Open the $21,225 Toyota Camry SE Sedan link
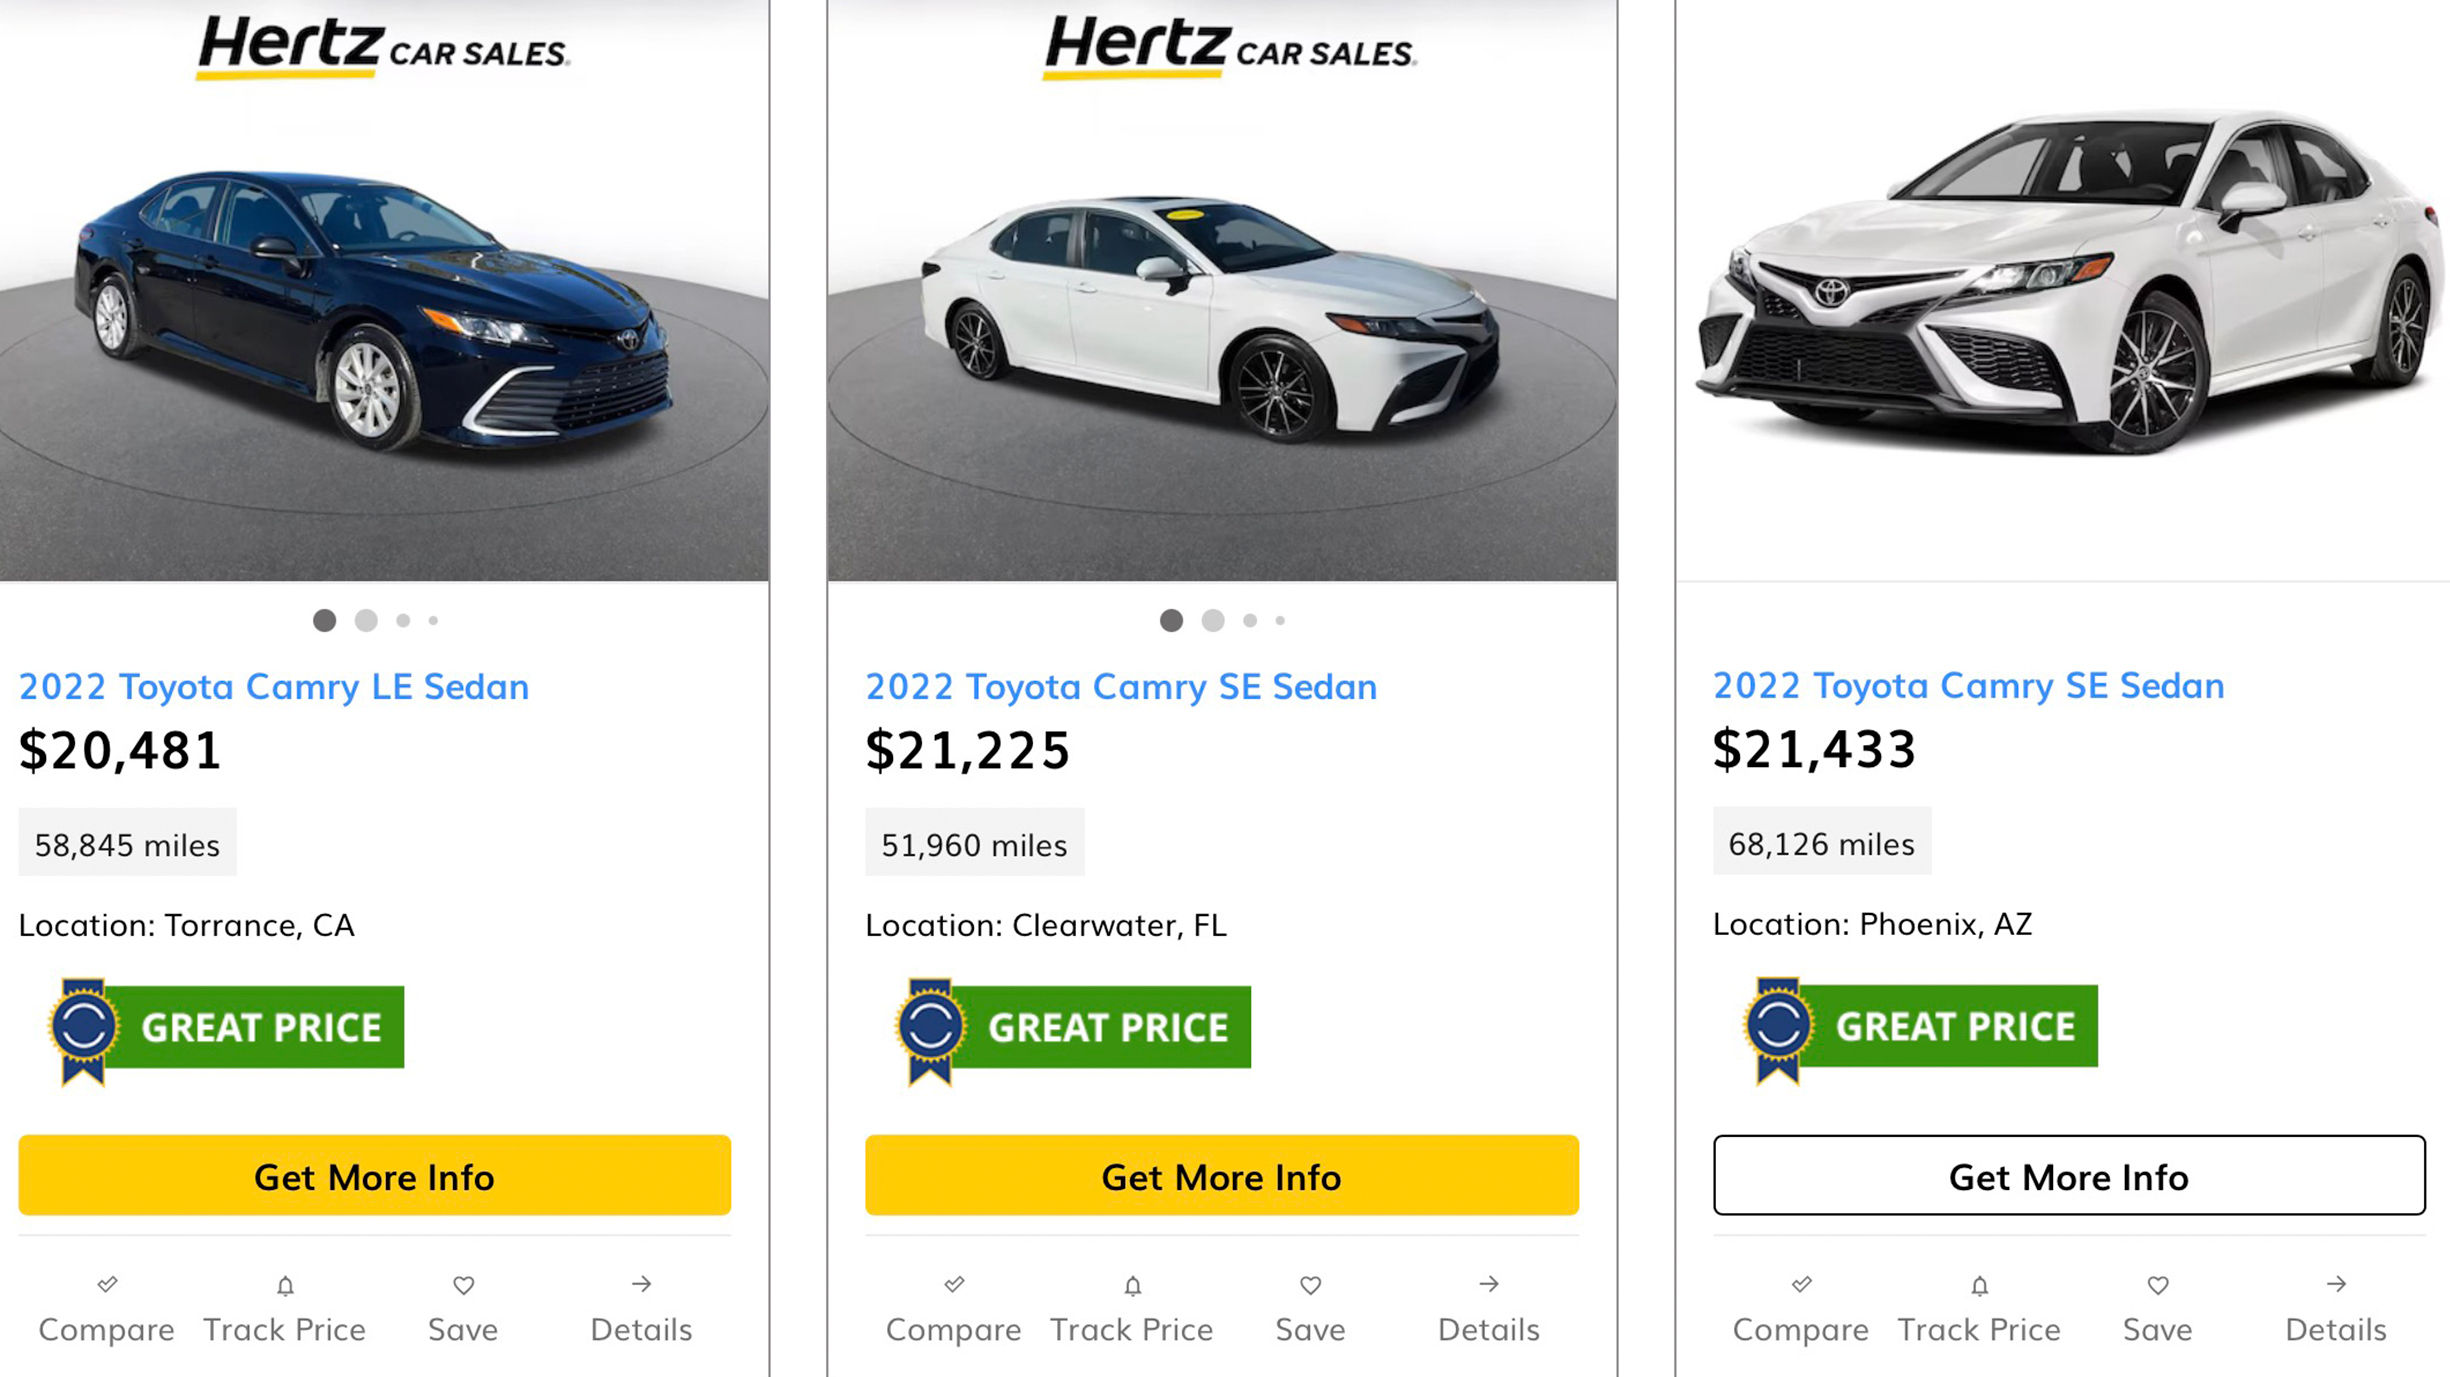Viewport: 2450px width, 1377px height. (1120, 687)
